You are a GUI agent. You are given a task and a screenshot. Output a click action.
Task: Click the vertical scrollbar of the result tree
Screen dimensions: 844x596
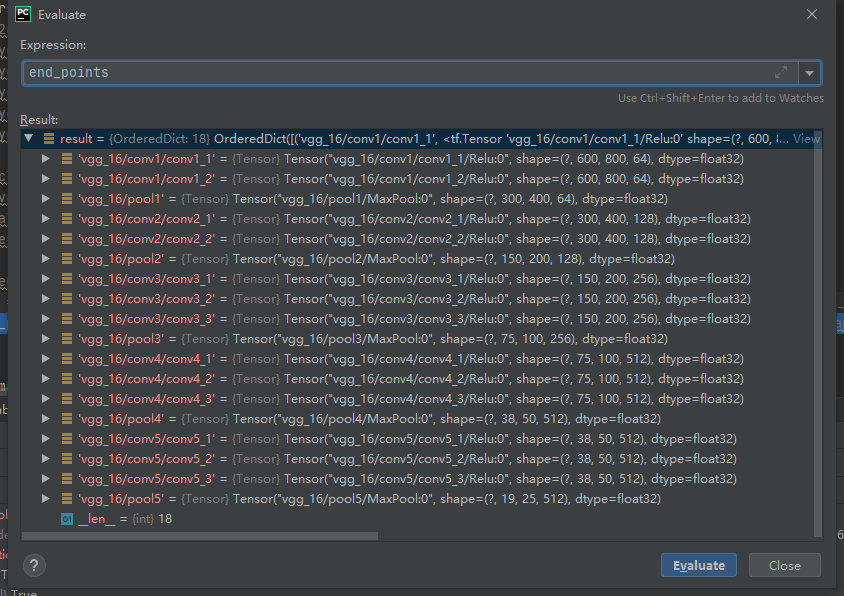818,334
